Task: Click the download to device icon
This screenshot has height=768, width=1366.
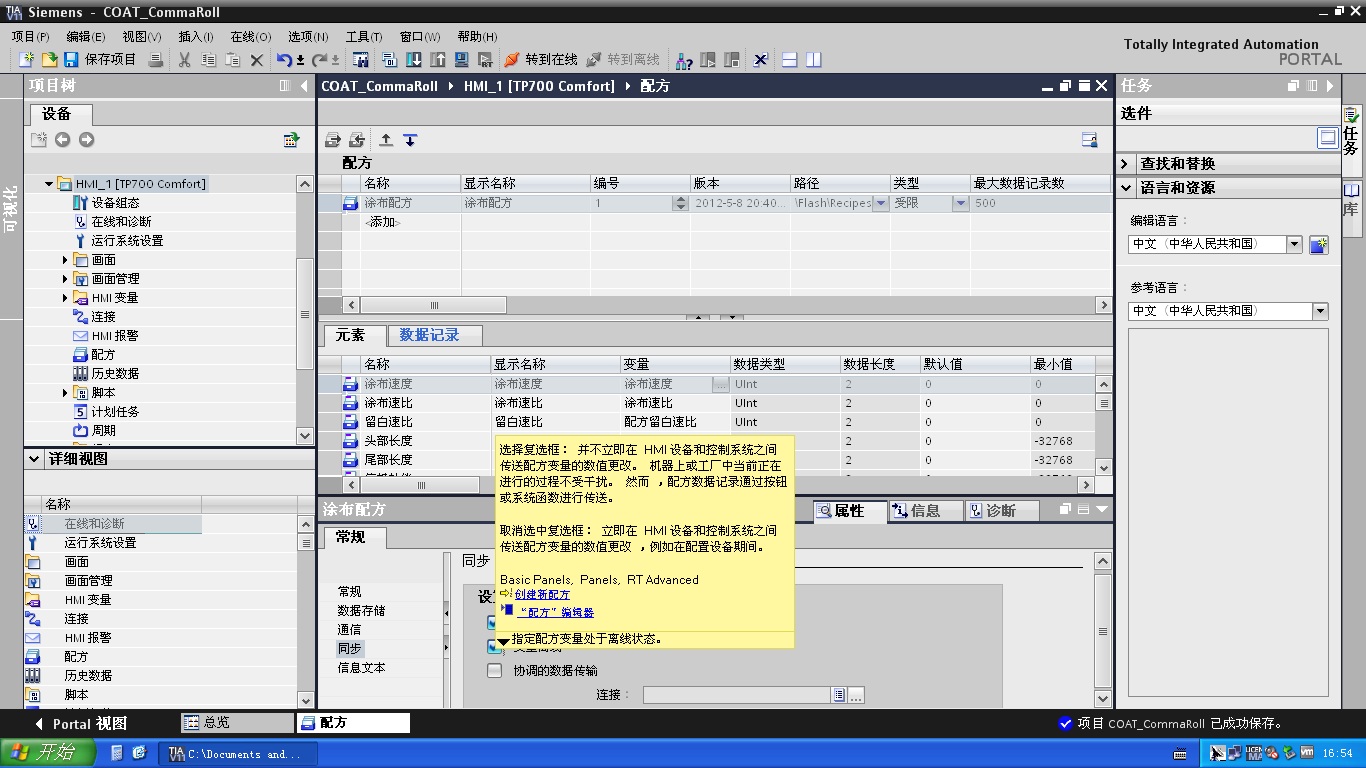Action: (x=413, y=60)
